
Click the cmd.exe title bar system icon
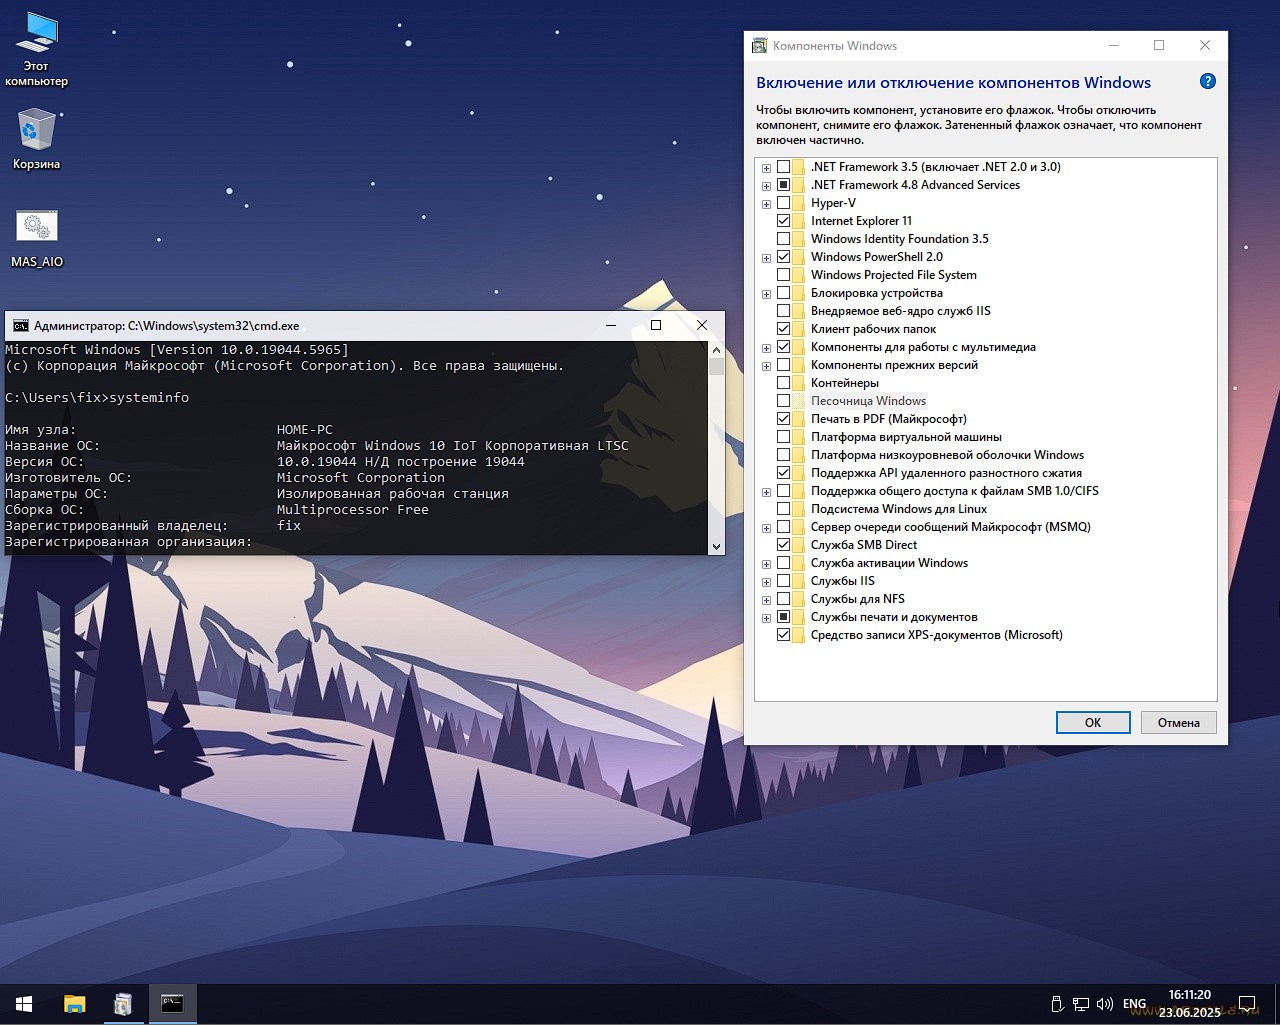point(20,325)
